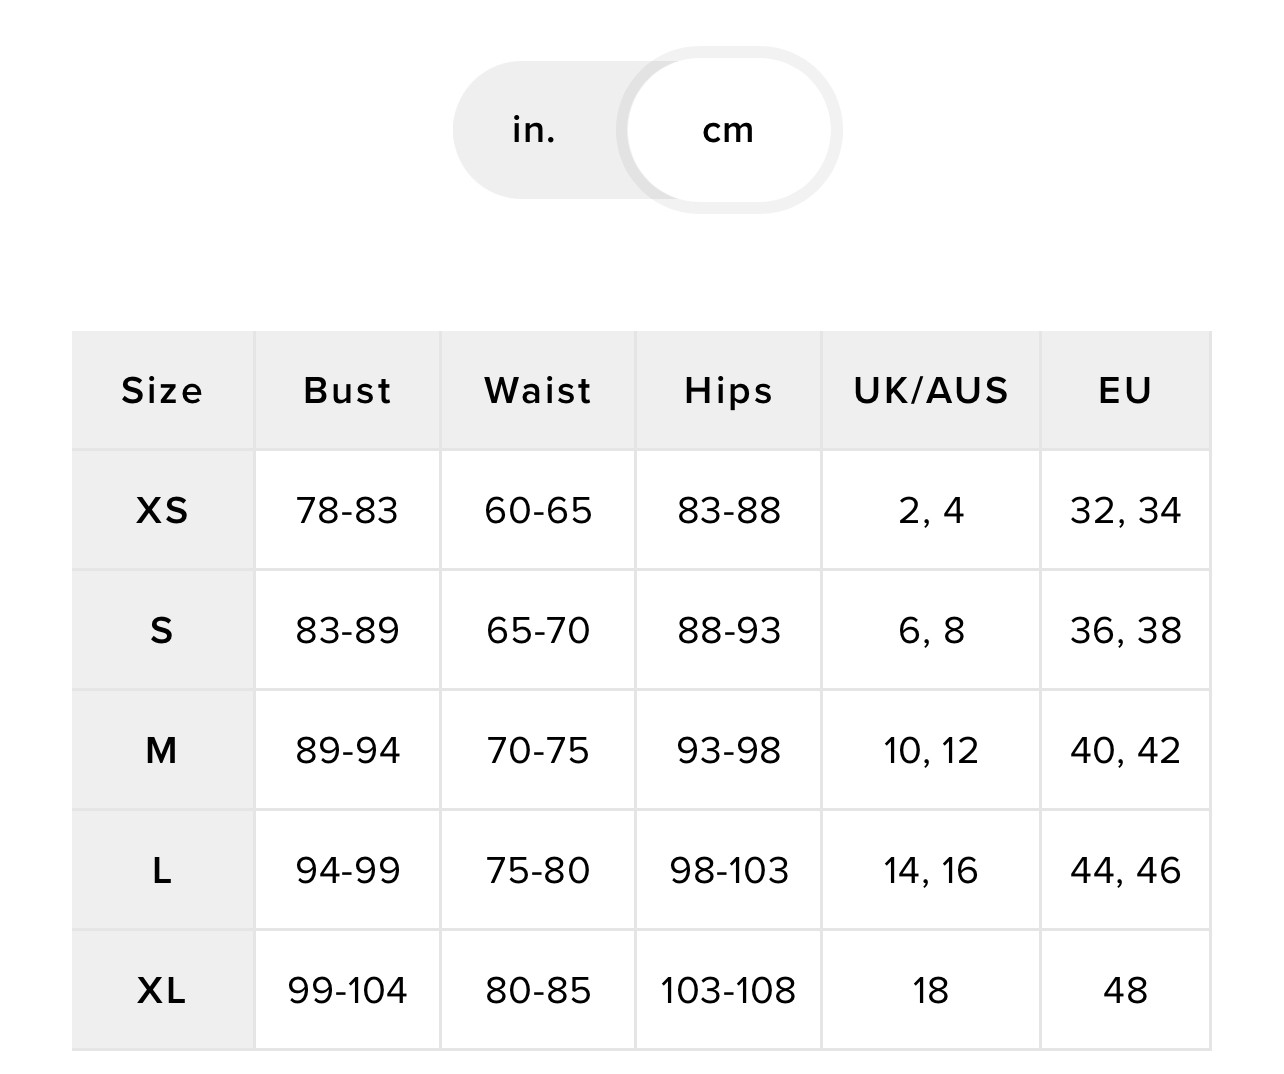Click the 103-108 hips measurement cell
This screenshot has width=1284, height=1074.
pos(729,990)
